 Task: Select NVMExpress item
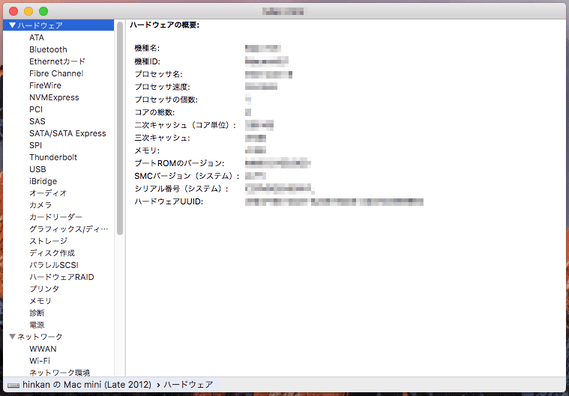(54, 97)
